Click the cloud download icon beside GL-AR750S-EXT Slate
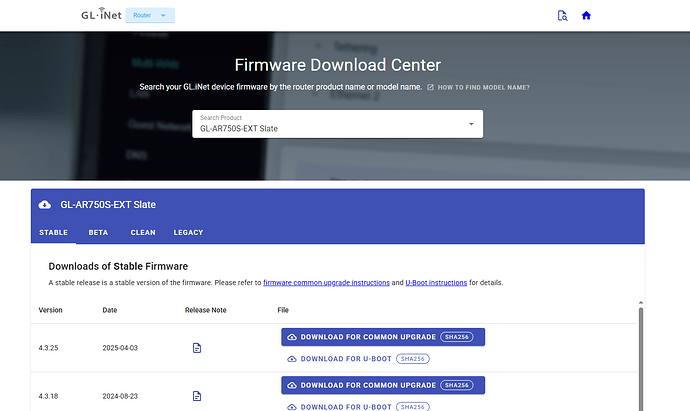Viewport: 690px width, 411px height. [44, 205]
